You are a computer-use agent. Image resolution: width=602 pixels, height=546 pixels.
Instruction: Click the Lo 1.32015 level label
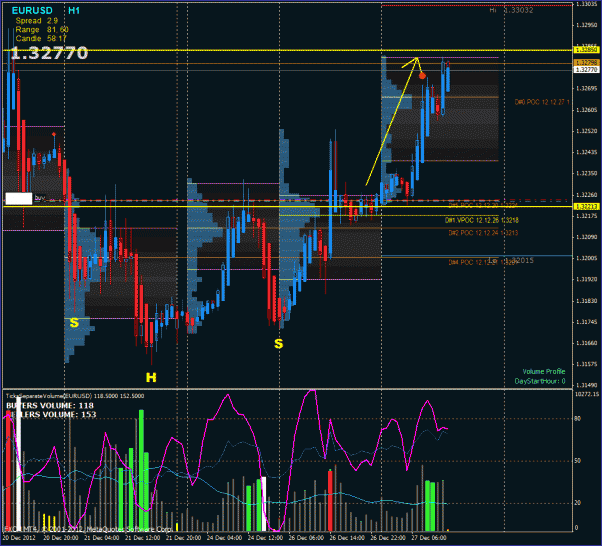(511, 260)
